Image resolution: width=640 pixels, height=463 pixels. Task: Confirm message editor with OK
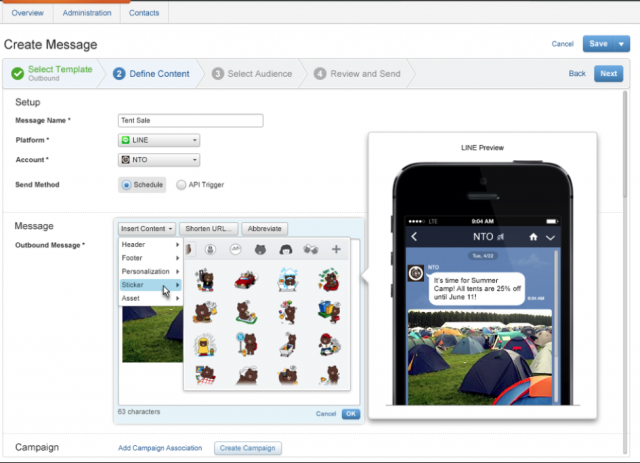351,414
